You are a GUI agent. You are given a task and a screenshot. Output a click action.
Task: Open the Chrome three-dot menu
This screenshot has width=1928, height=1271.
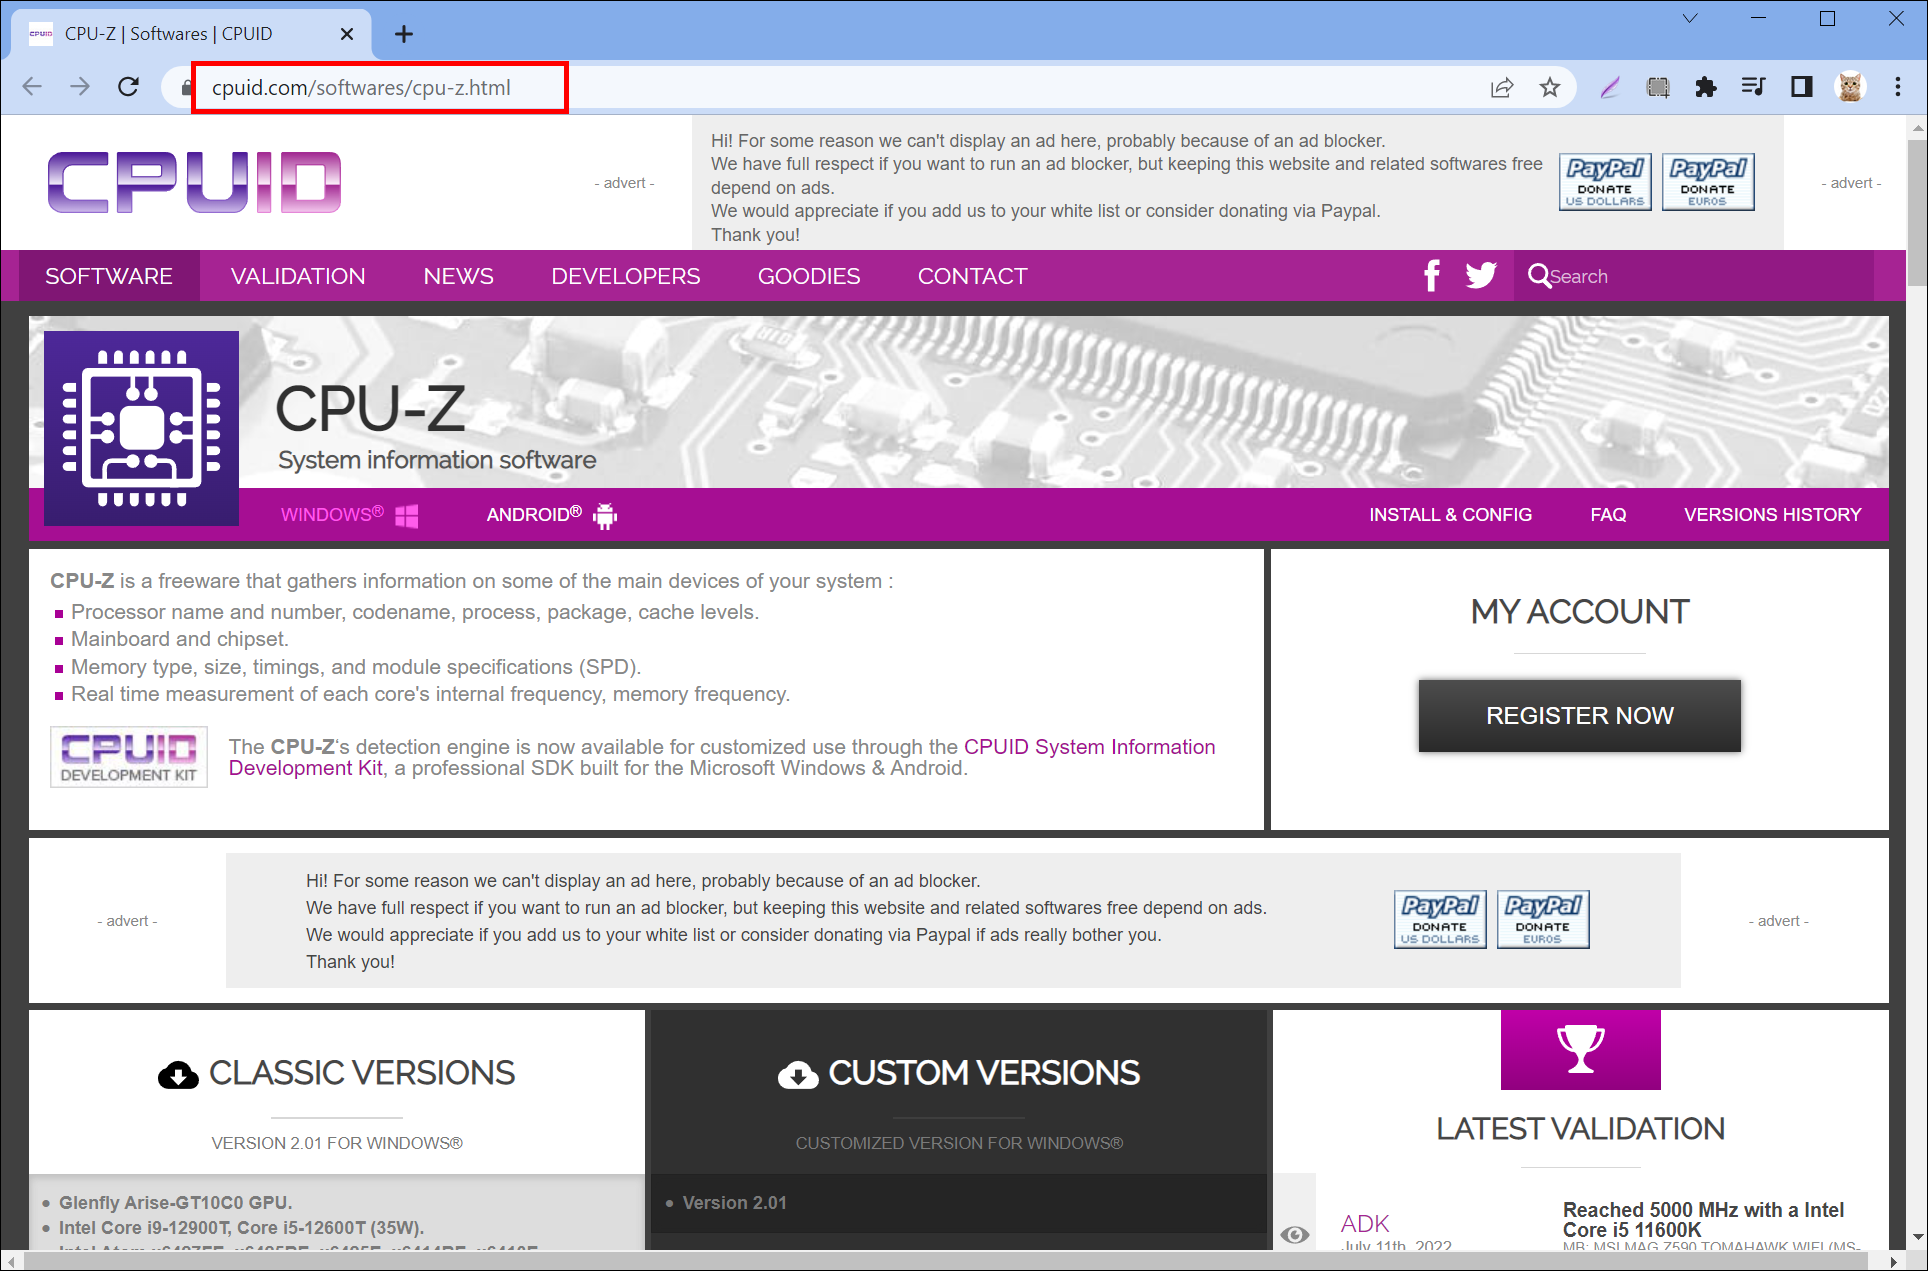(x=1898, y=88)
